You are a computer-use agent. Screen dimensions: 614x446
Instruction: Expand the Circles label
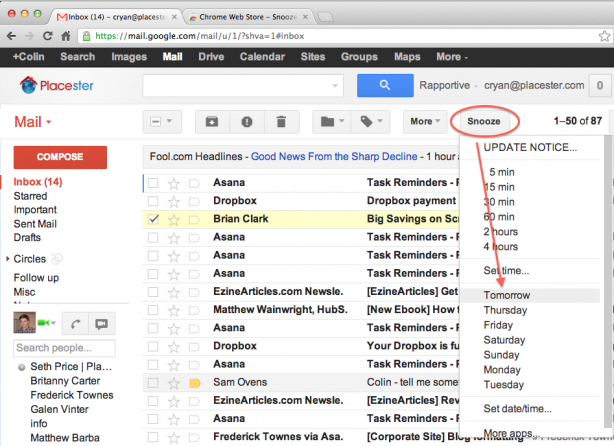(7, 259)
